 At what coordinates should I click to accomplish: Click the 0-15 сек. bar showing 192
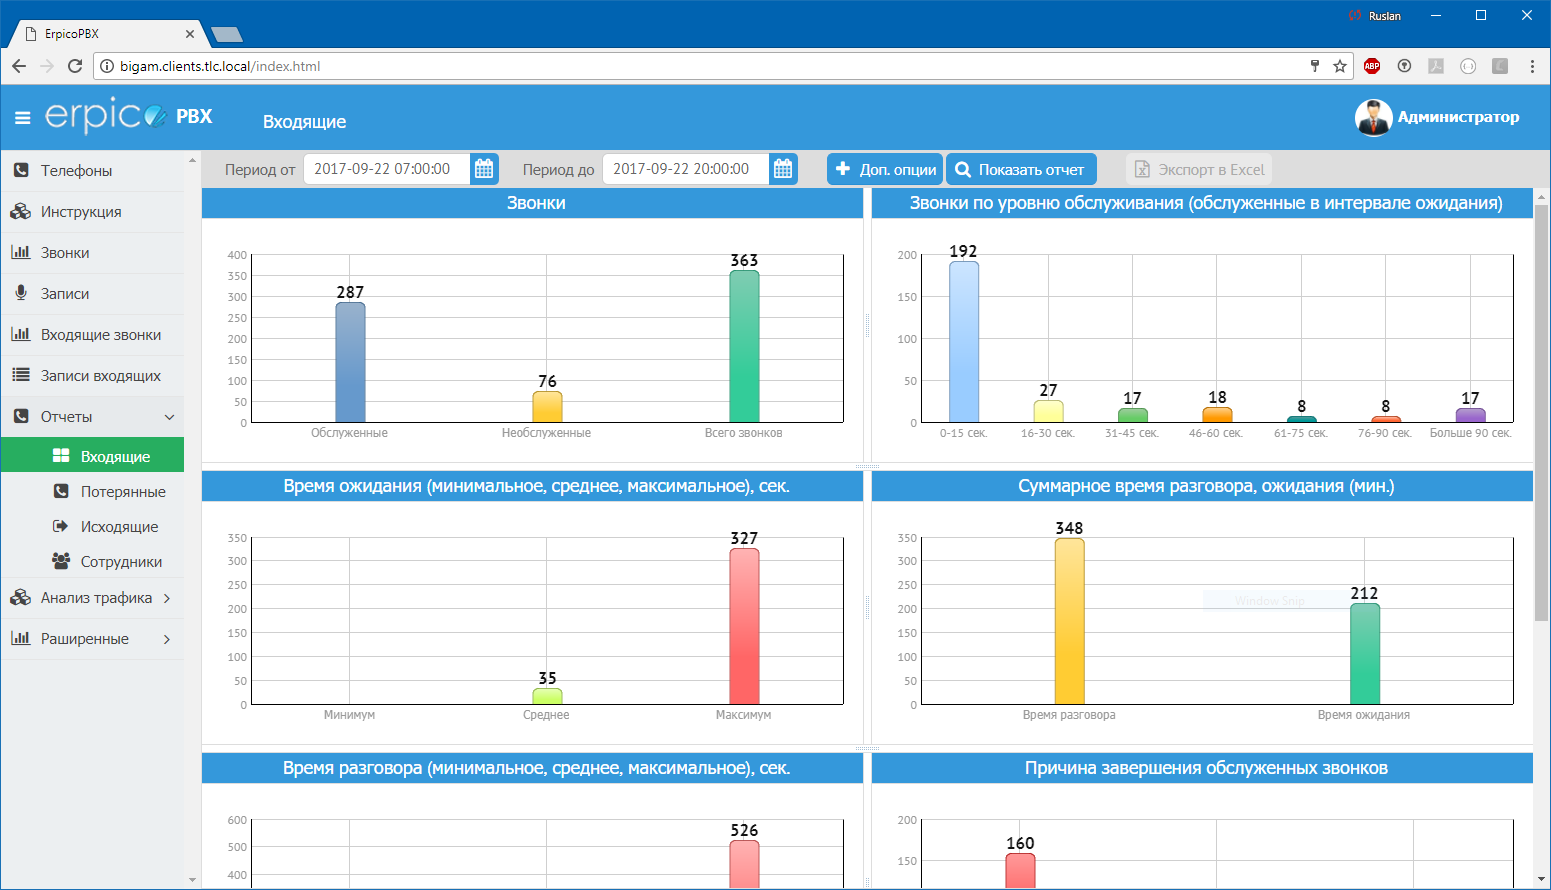click(964, 341)
